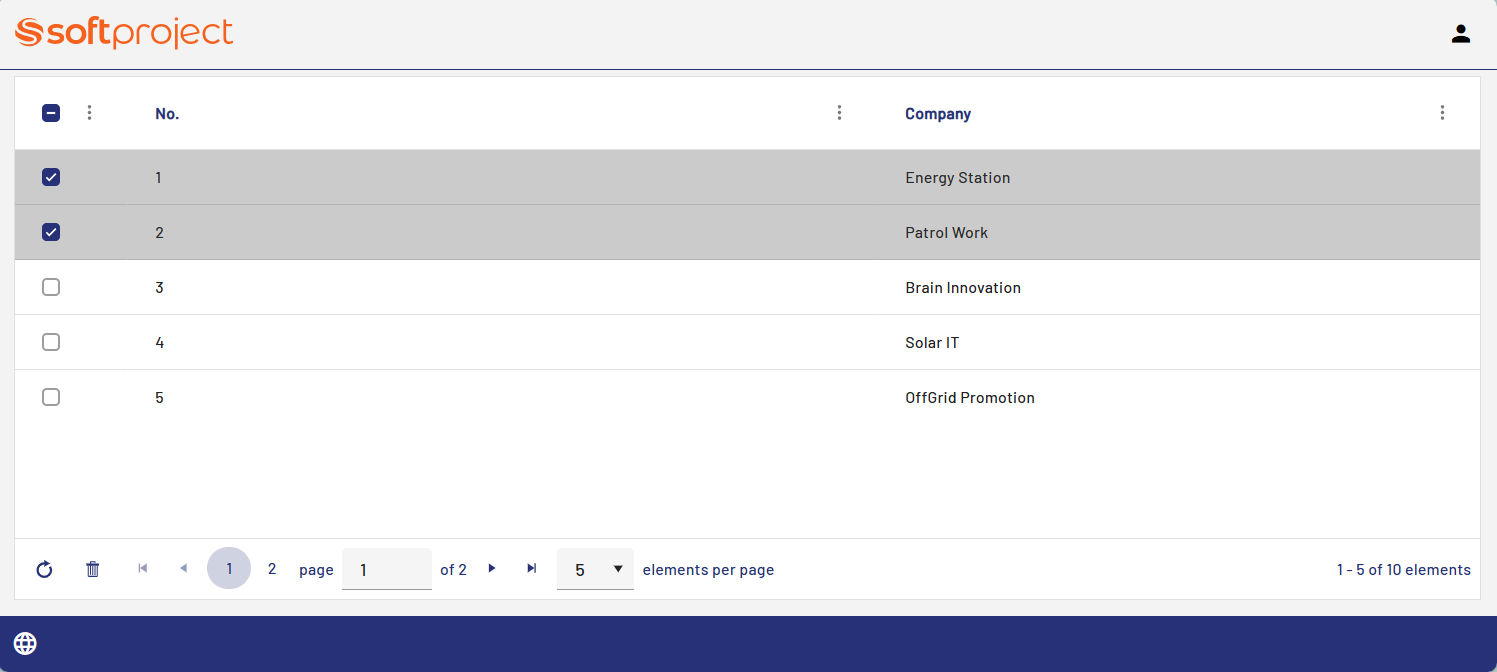Screen dimensions: 1497x672
Task: Click the refresh table icon
Action: click(x=44, y=570)
